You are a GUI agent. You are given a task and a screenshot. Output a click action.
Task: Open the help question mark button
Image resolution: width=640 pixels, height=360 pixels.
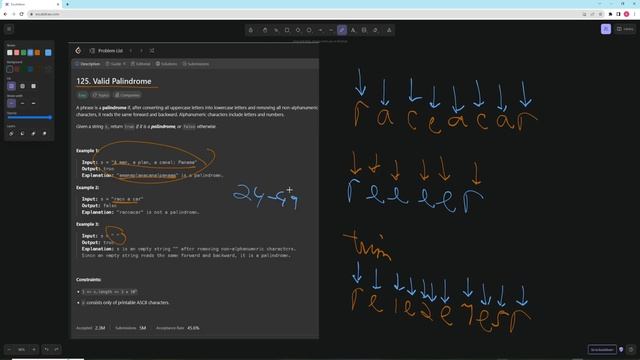point(631,350)
